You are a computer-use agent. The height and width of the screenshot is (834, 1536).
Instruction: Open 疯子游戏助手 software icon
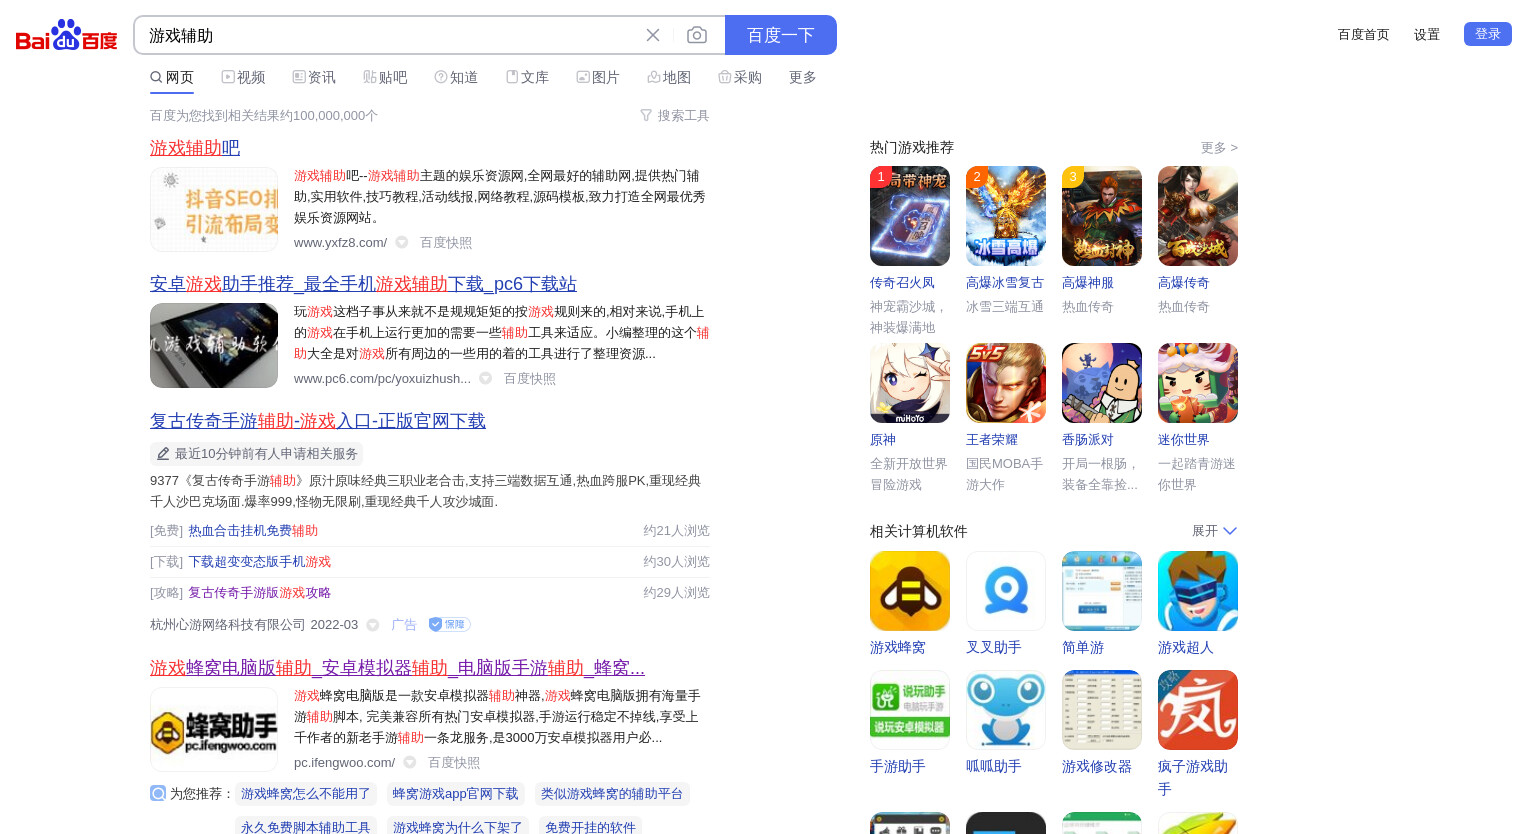pyautogui.click(x=1198, y=710)
